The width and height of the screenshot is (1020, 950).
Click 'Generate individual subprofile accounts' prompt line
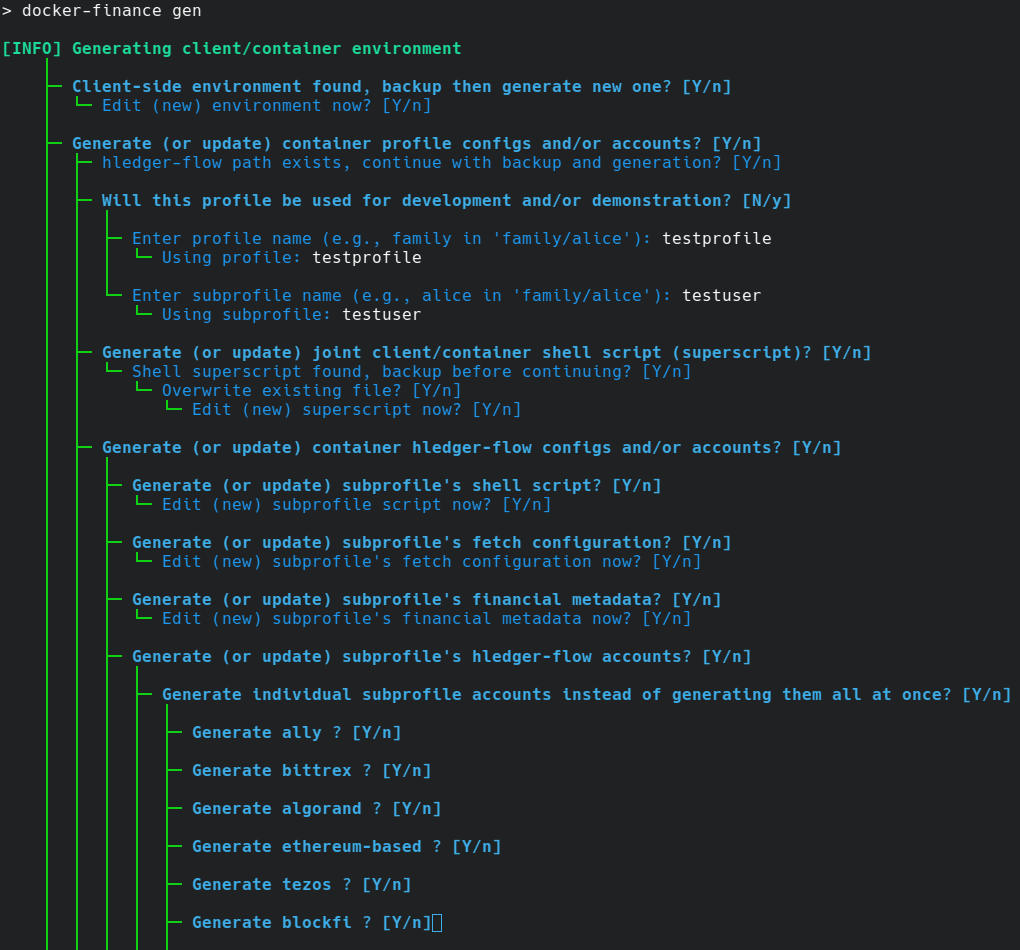click(586, 695)
